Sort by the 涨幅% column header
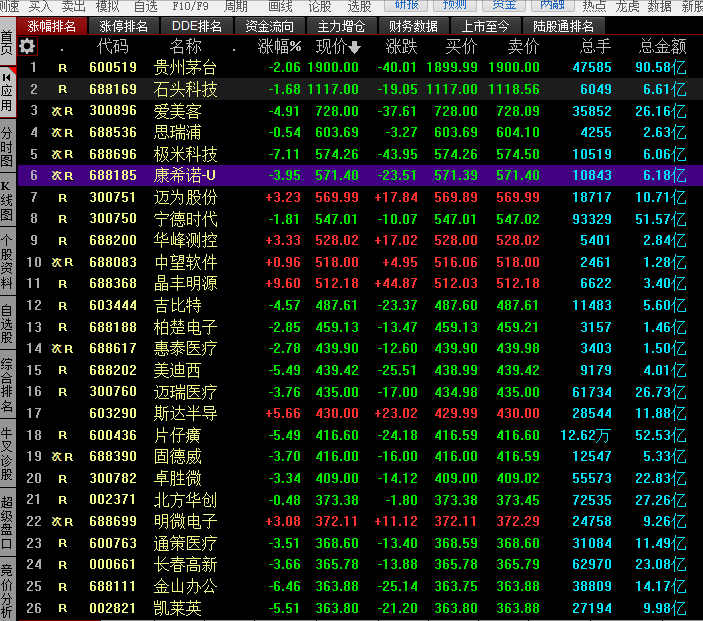Viewport: 703px width, 621px height. [x=279, y=47]
